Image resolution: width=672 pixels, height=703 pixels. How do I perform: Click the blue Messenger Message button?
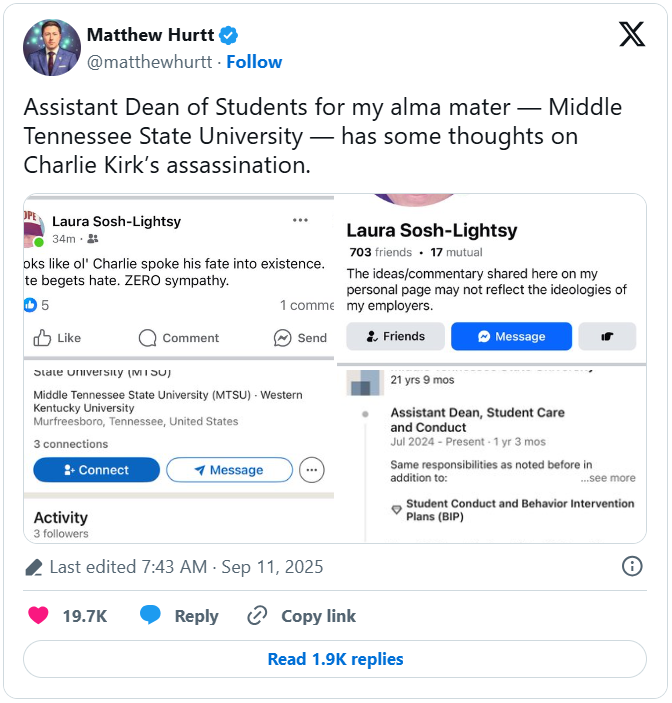(511, 337)
